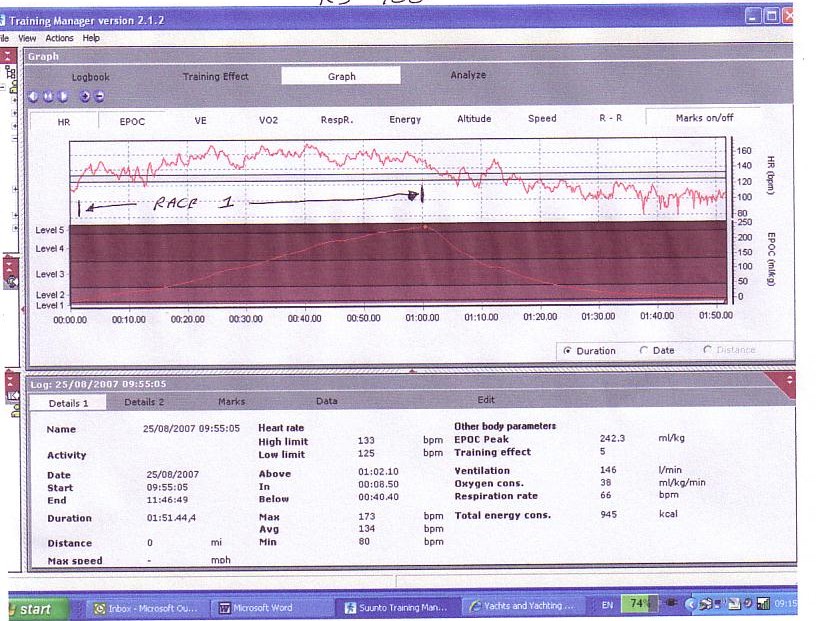816x621 pixels.
Task: Zoom in on the graph with plus icon
Action: (x=85, y=97)
